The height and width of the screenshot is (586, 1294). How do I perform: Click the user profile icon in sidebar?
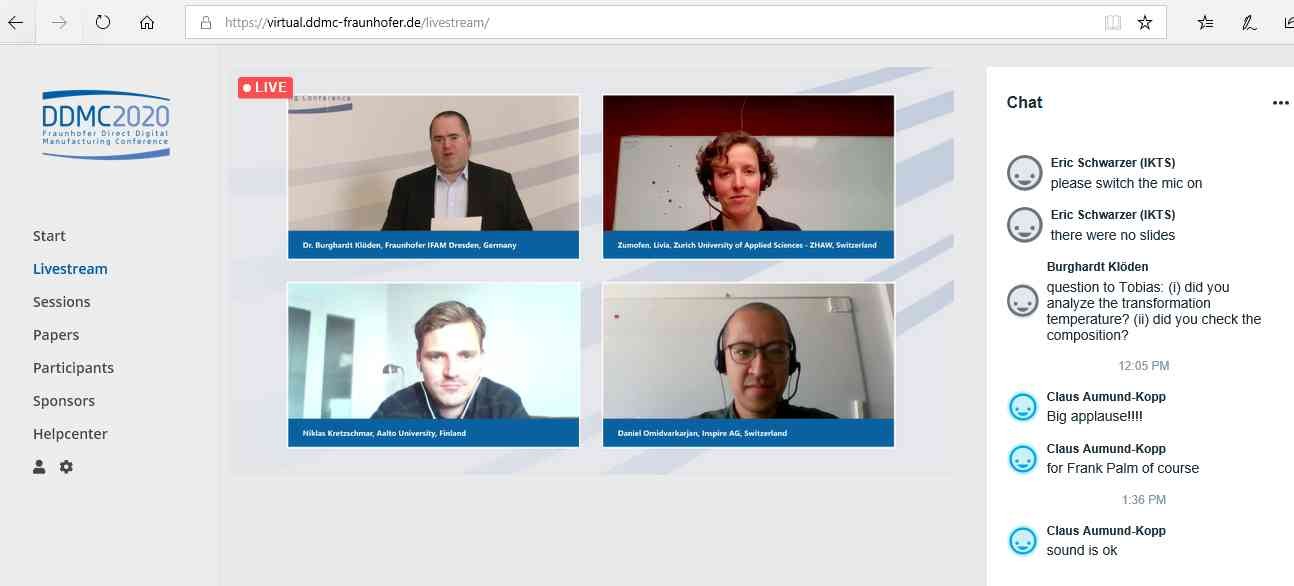39,466
